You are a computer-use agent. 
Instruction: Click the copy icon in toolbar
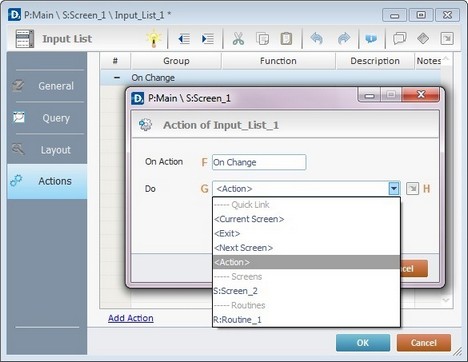click(262, 39)
